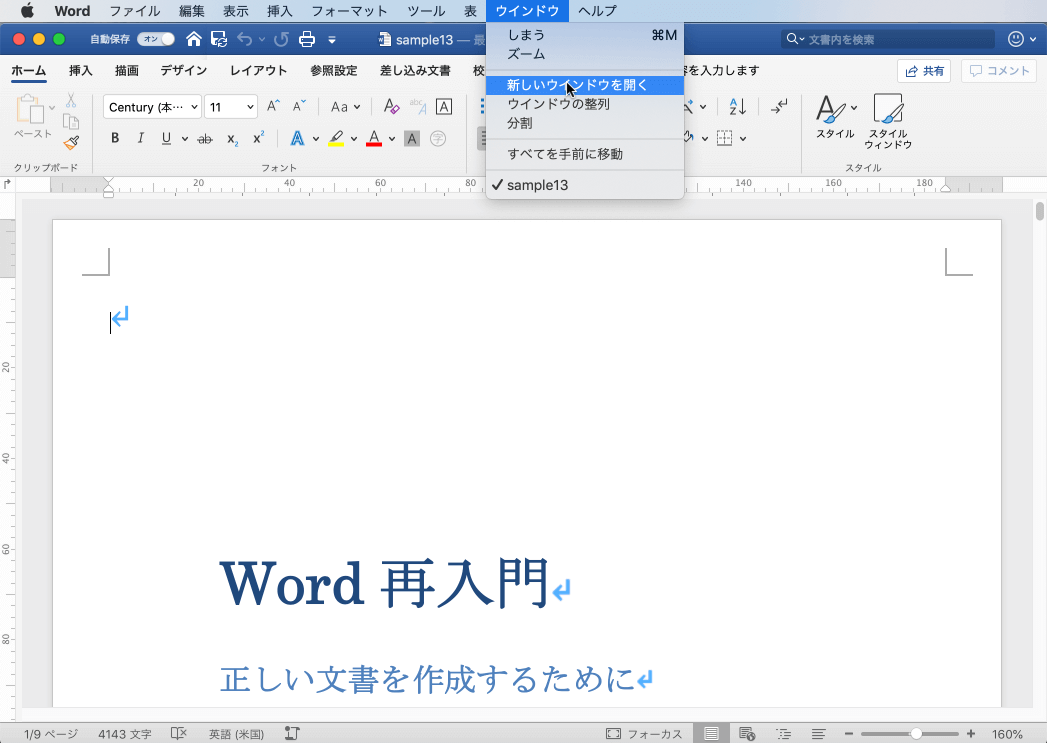Expand underline style dropdown arrow

pyautogui.click(x=185, y=139)
